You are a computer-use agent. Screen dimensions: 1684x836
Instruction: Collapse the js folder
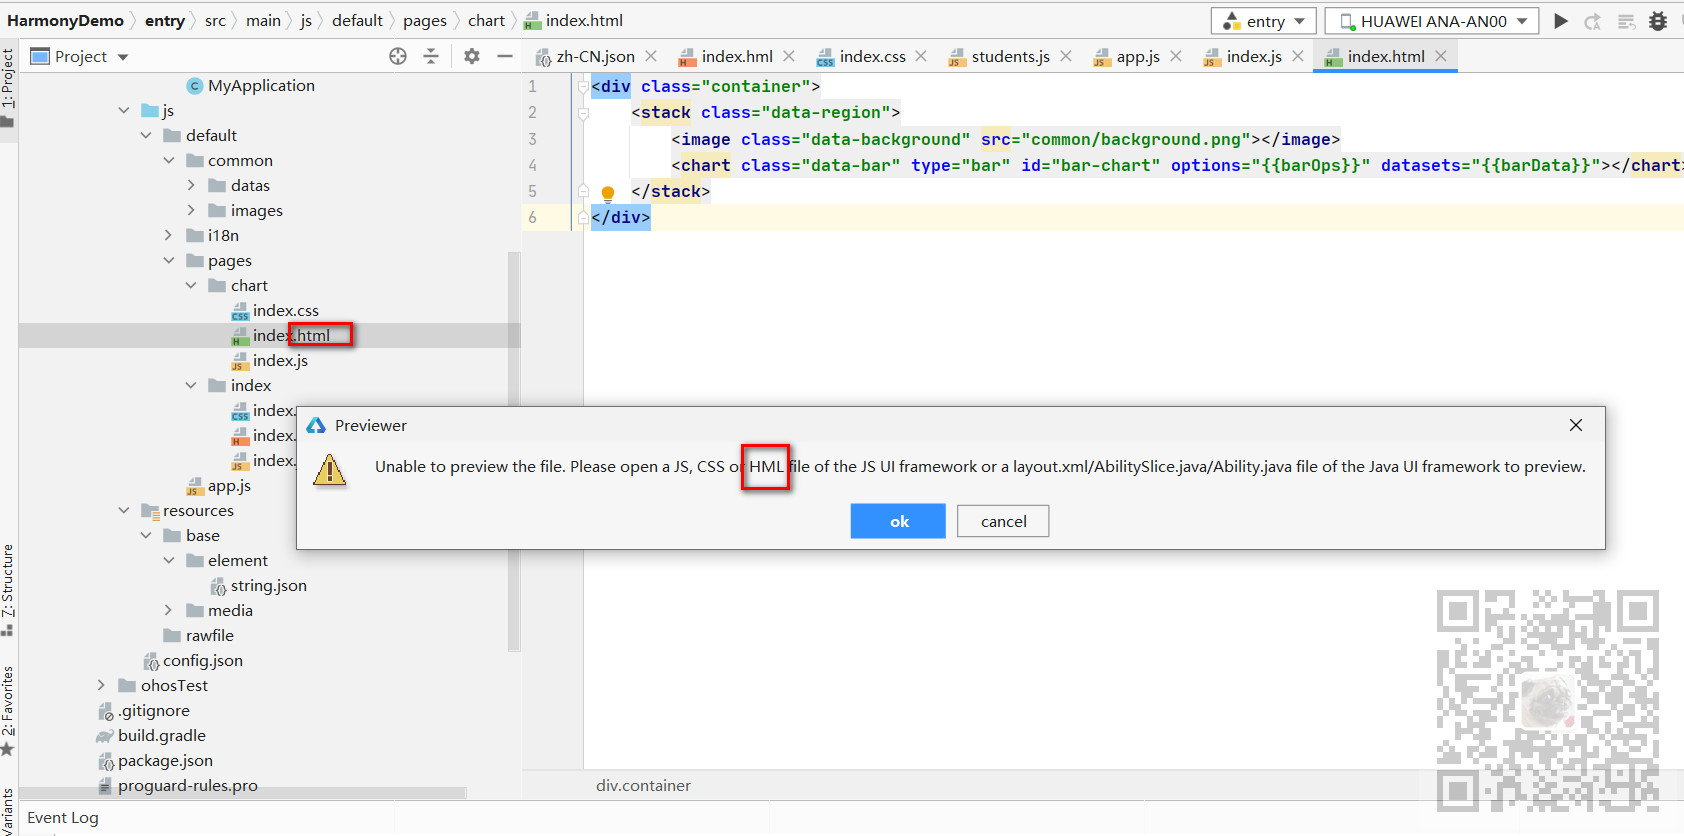tap(124, 111)
